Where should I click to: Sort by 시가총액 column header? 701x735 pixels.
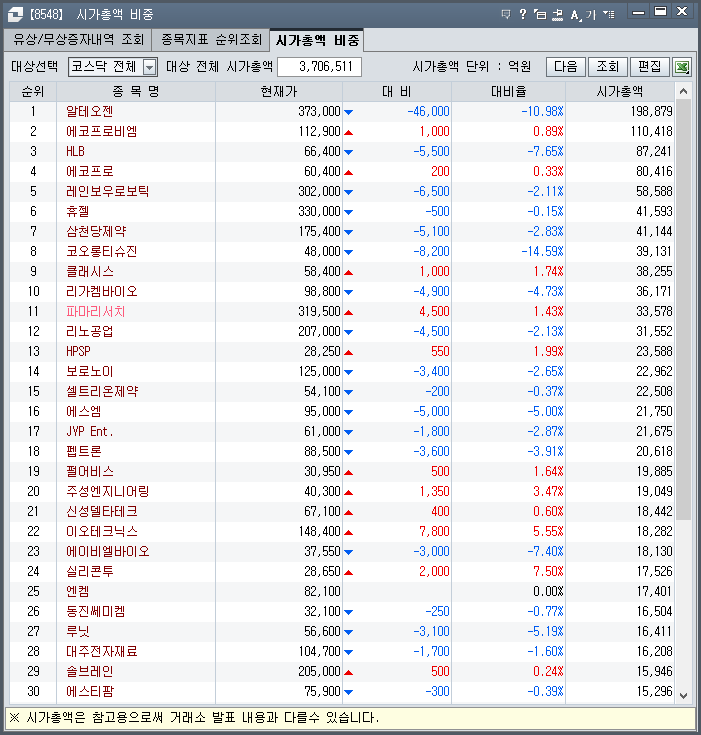click(620, 91)
